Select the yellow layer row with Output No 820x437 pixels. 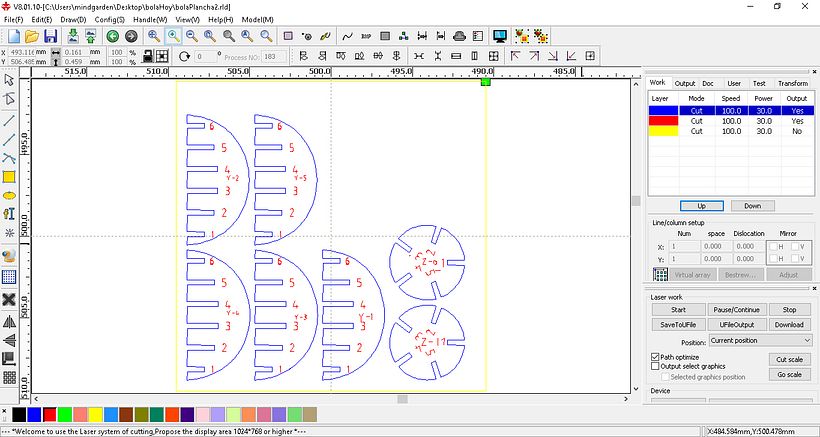[731, 131]
